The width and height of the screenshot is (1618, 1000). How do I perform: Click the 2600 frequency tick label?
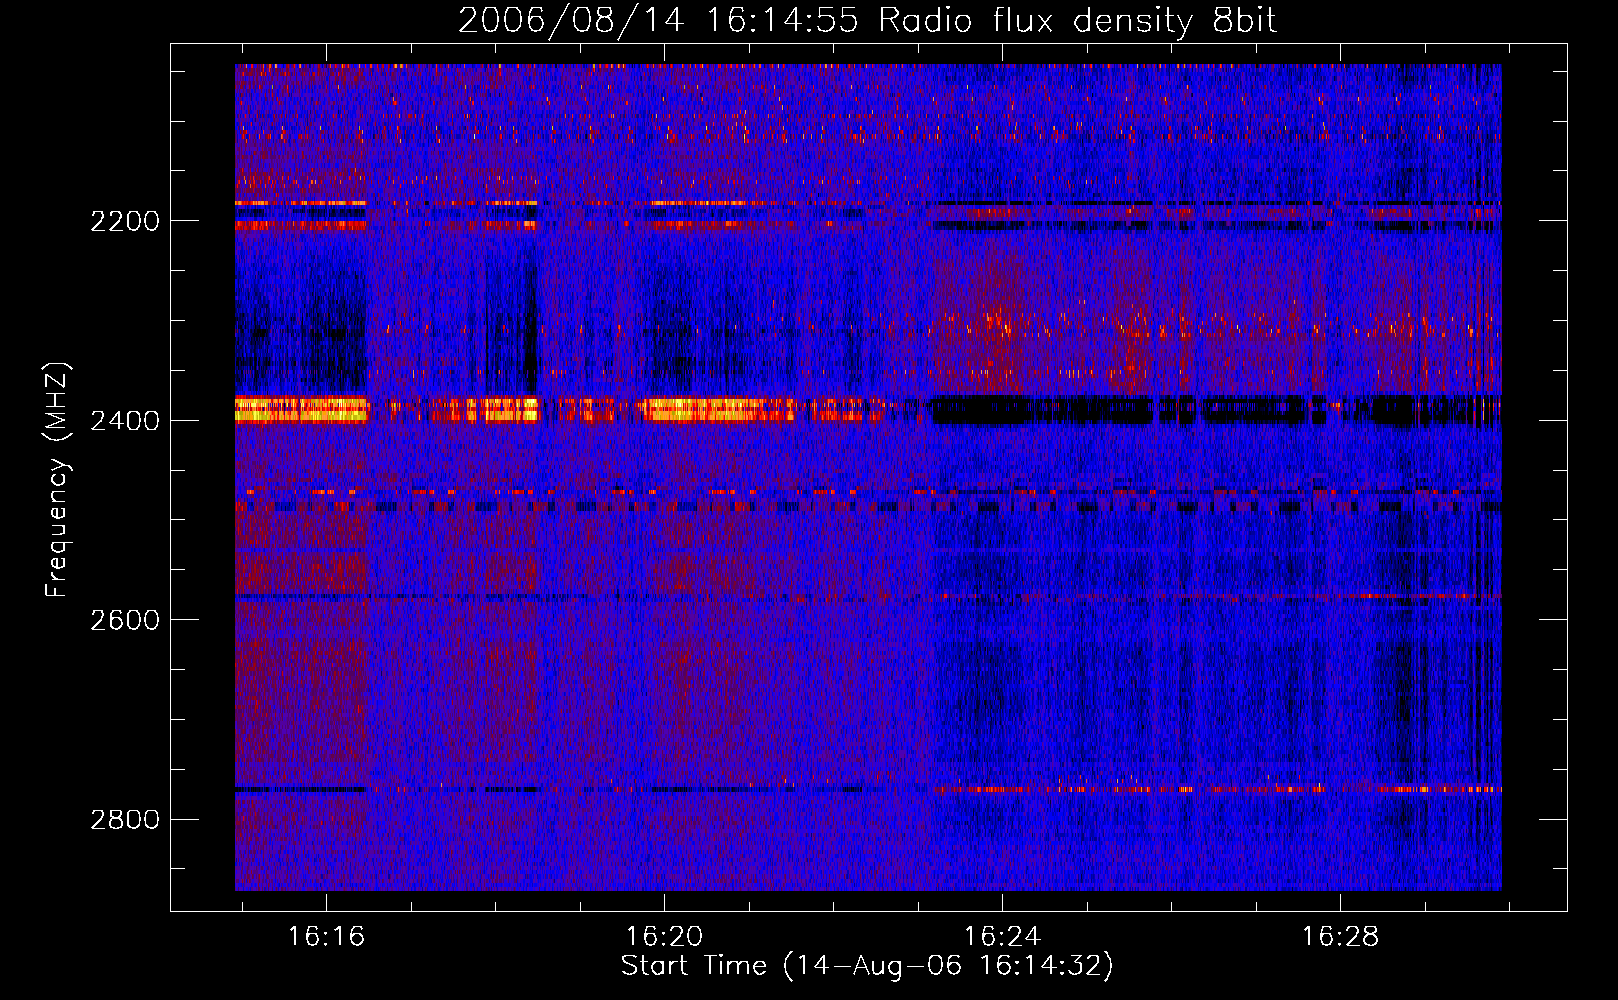pyautogui.click(x=125, y=620)
